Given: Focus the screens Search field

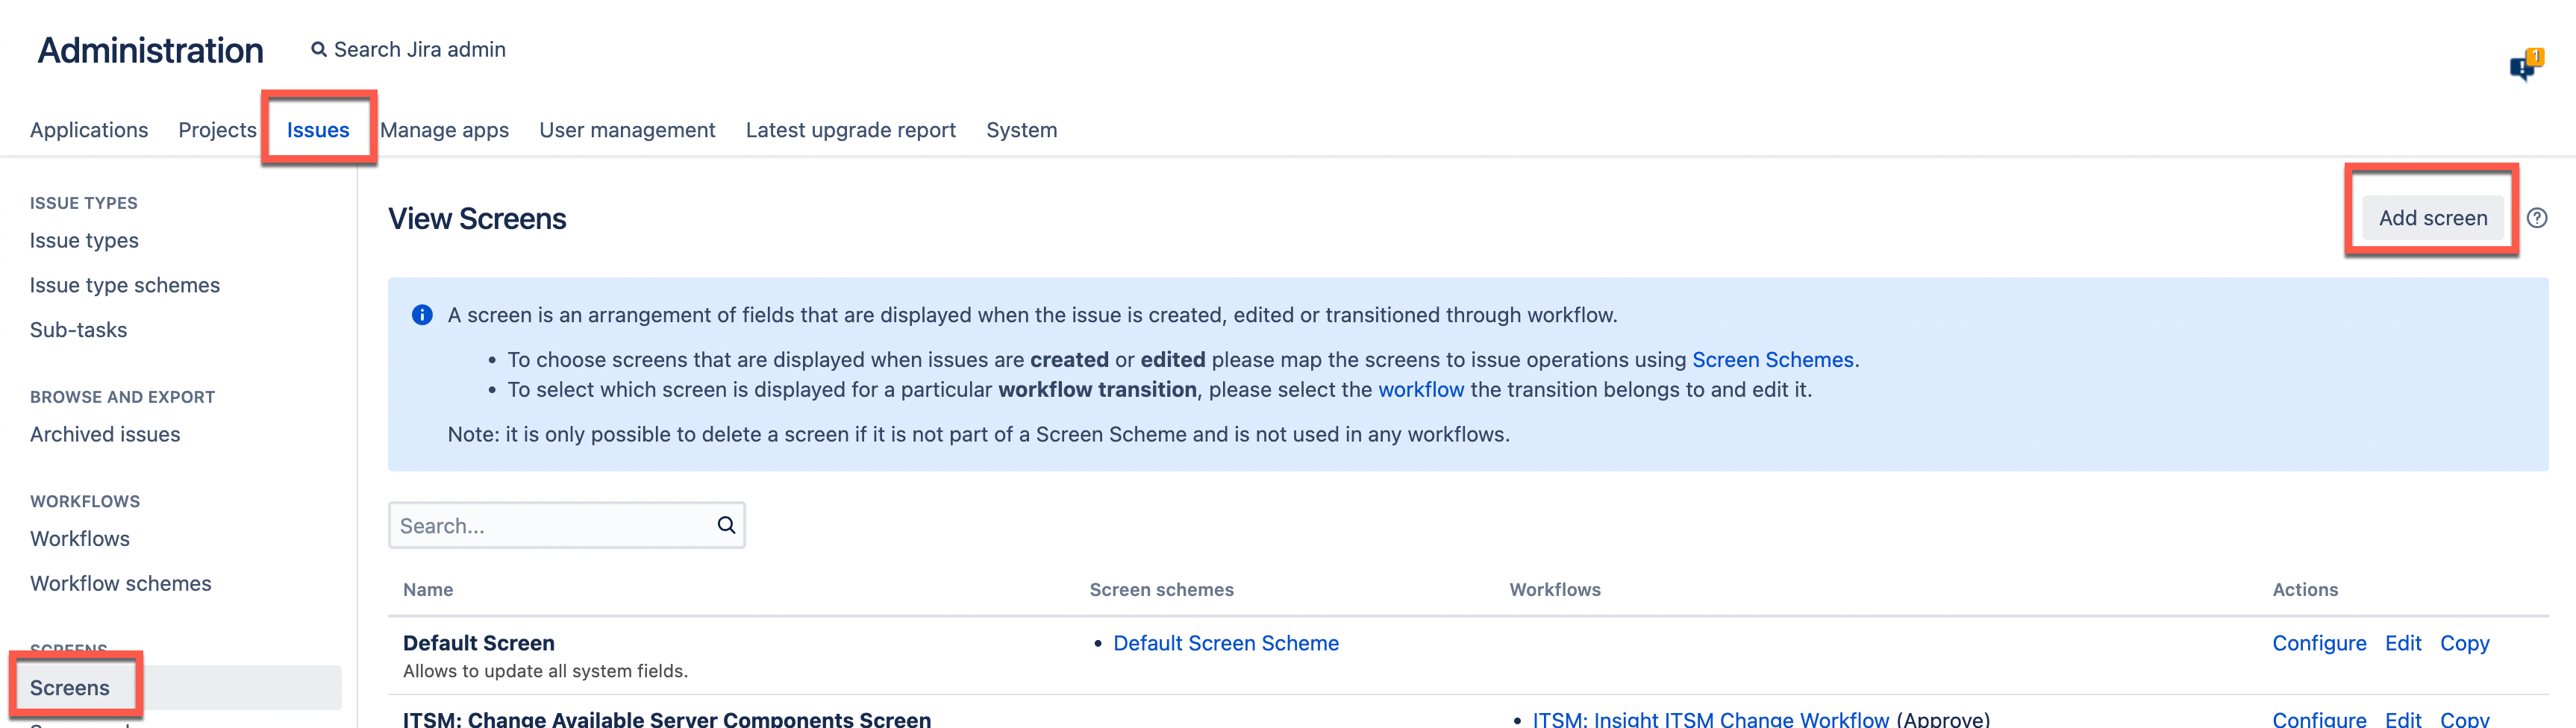Looking at the screenshot, I should pos(567,525).
